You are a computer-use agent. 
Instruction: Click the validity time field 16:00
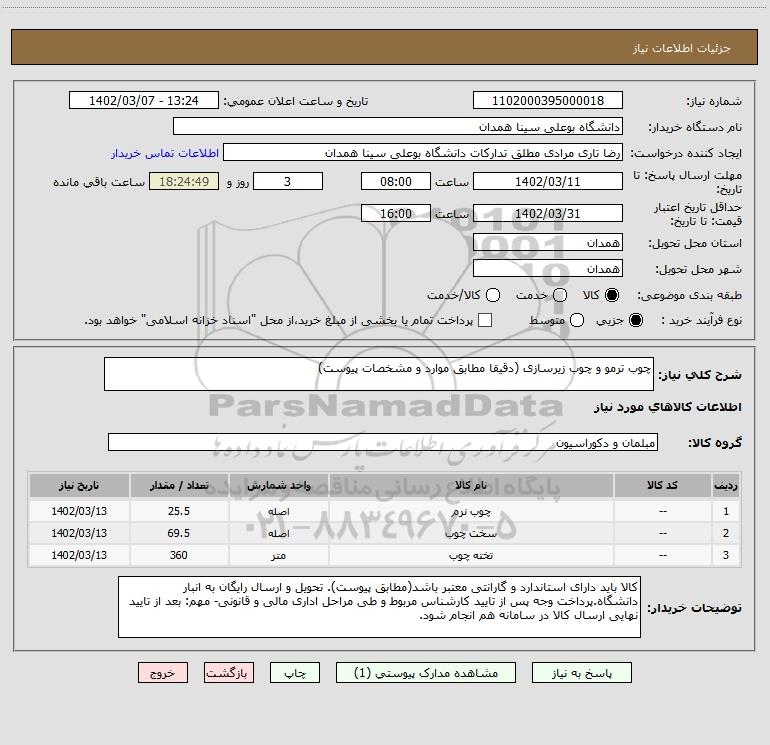click(x=396, y=214)
